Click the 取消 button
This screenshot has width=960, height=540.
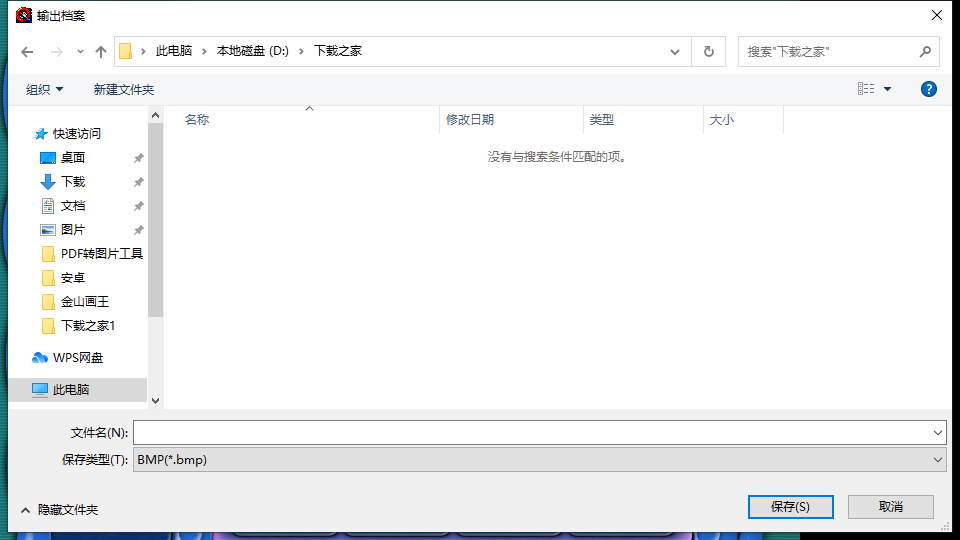tap(891, 507)
